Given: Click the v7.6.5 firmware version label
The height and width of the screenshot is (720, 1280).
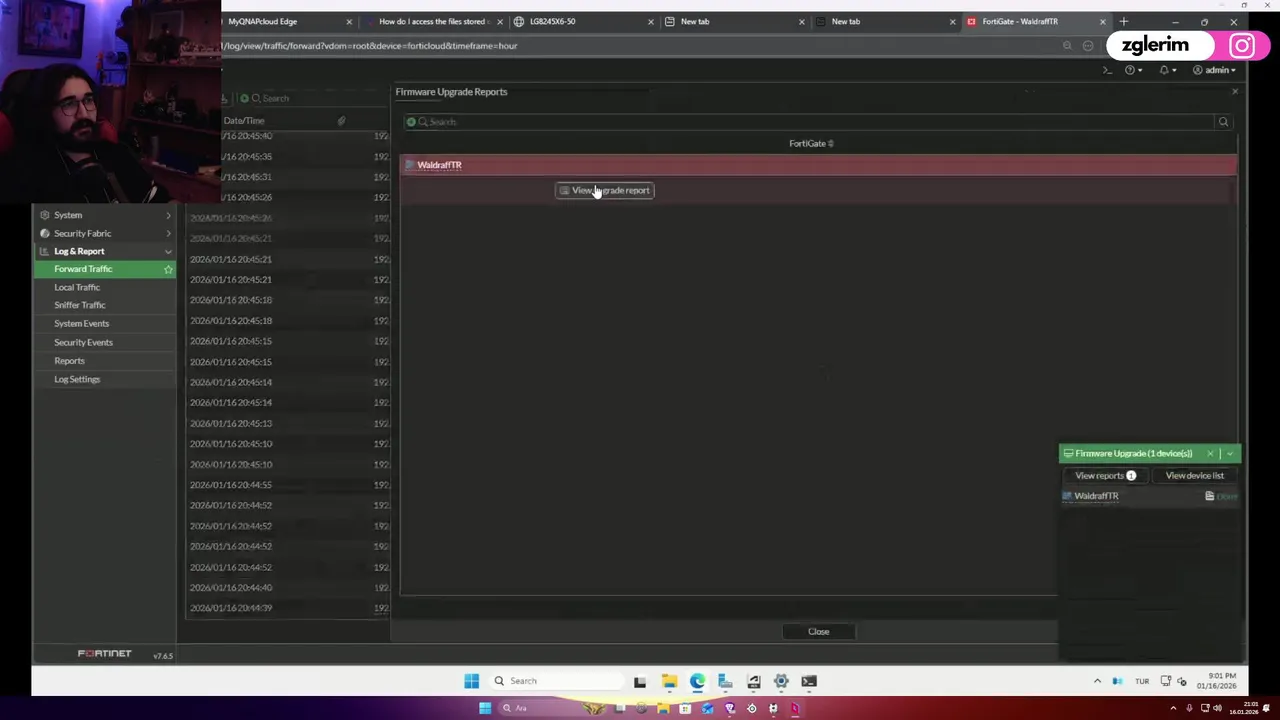Looking at the screenshot, I should coord(162,656).
